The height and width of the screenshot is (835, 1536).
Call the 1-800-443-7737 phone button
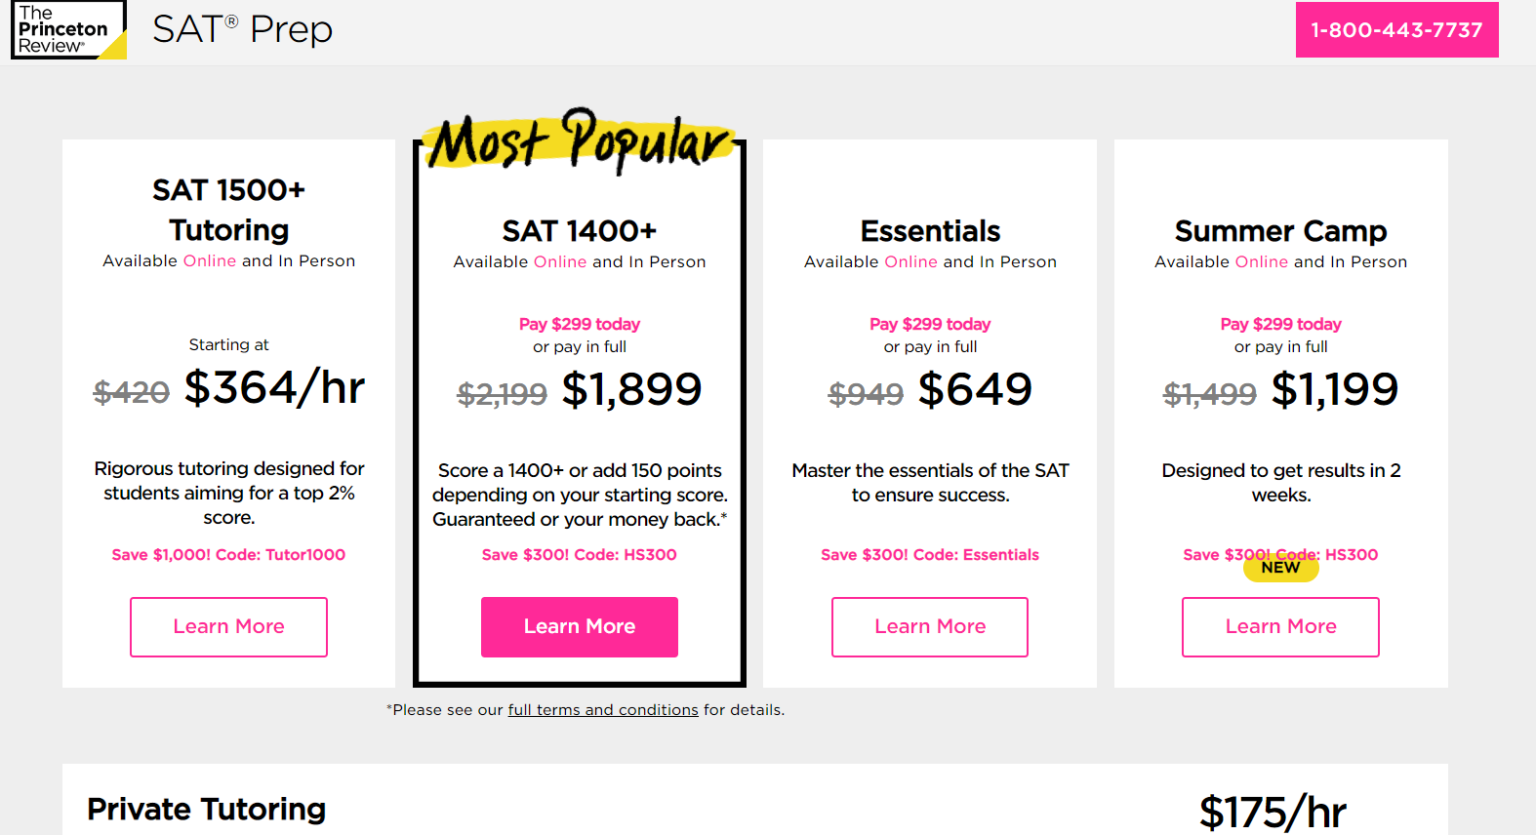coord(1396,30)
